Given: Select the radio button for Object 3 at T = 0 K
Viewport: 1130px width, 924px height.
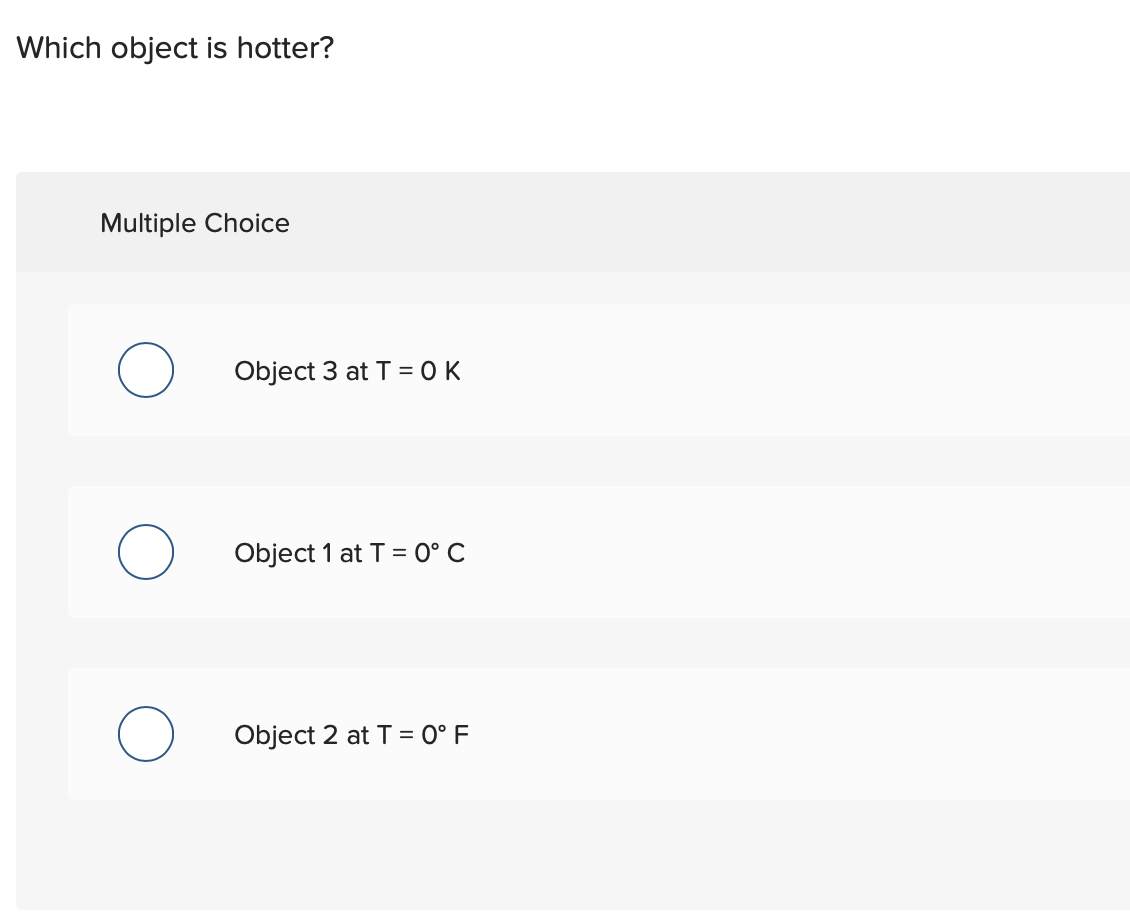Looking at the screenshot, I should tap(146, 370).
